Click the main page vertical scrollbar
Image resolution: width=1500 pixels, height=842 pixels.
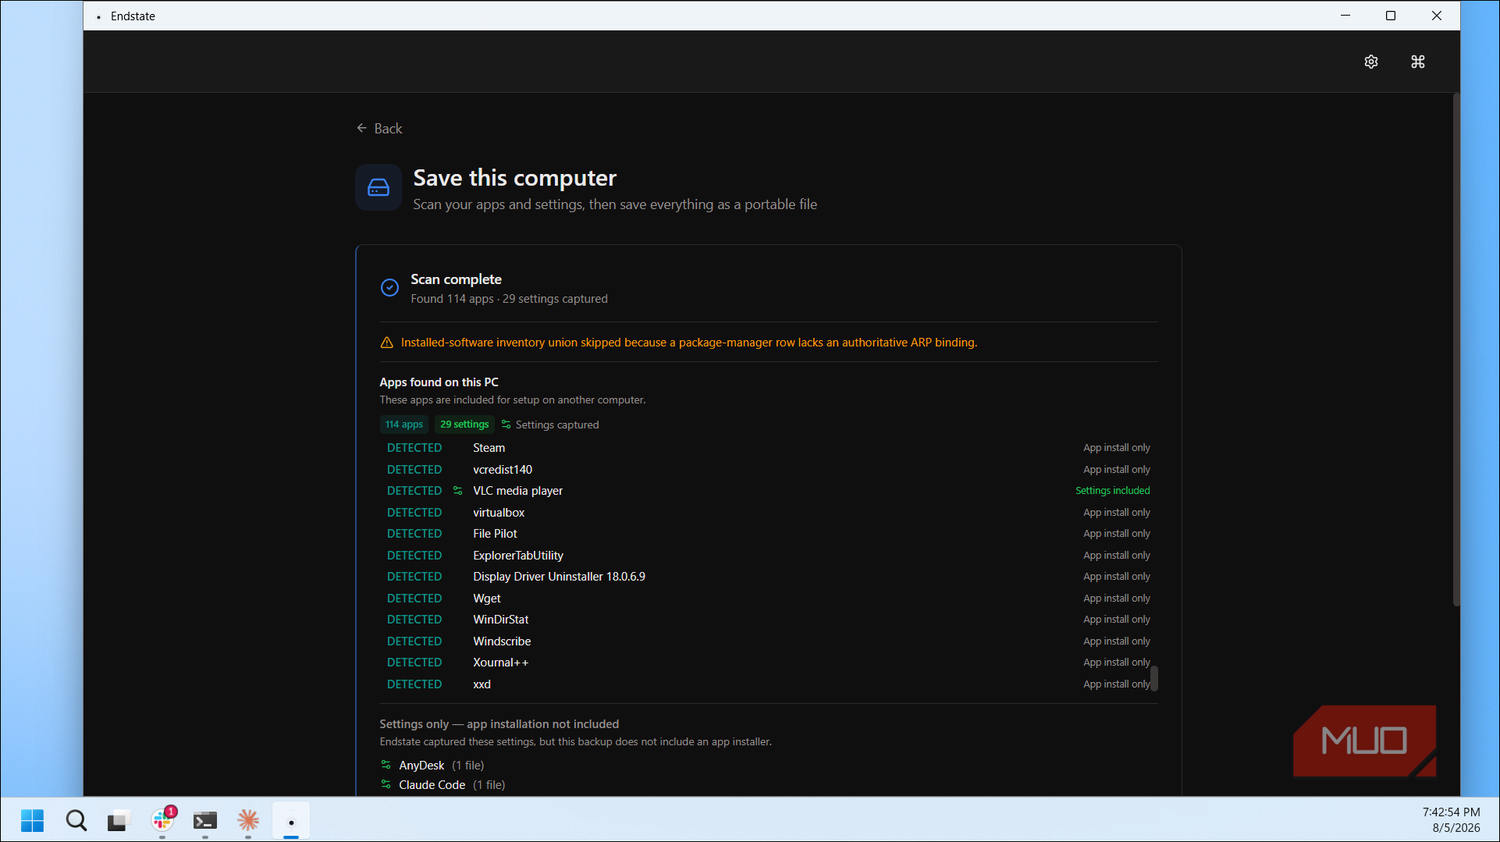click(x=1456, y=350)
